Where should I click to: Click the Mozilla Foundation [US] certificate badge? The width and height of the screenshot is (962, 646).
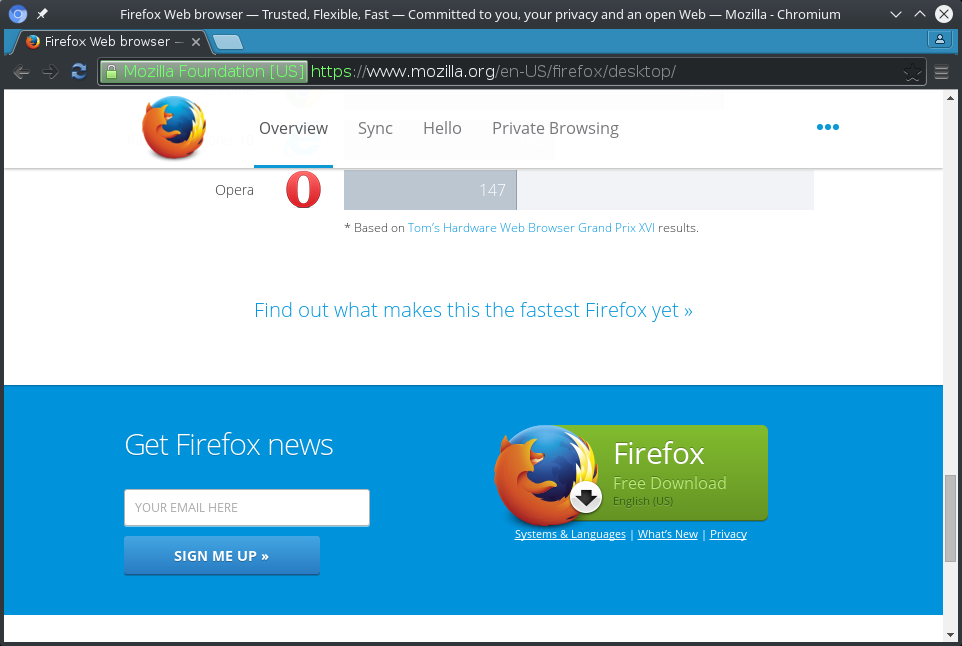click(204, 72)
